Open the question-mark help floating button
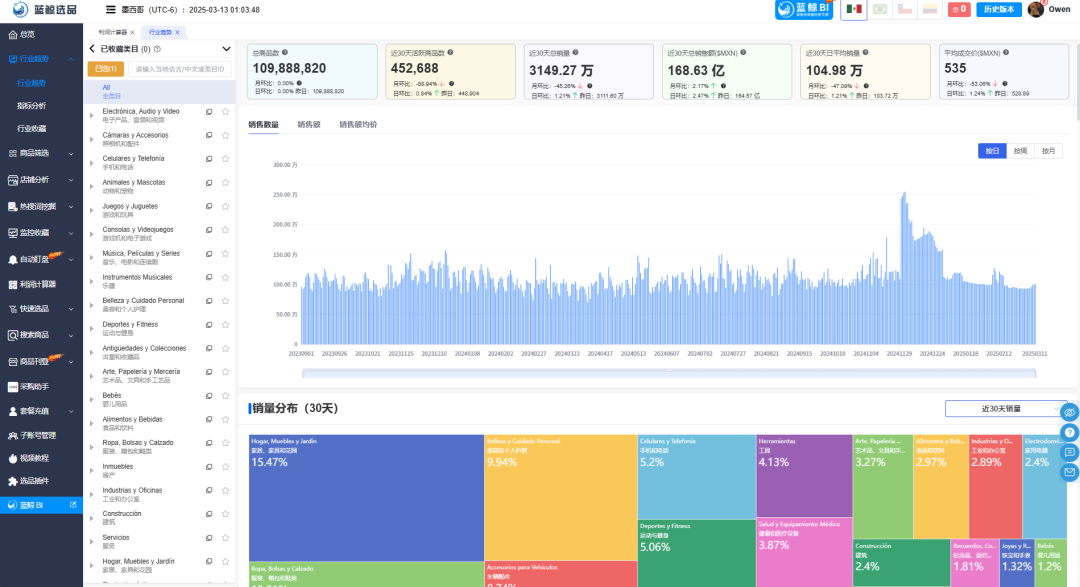Viewport: 1080px width, 587px height. [x=1069, y=433]
